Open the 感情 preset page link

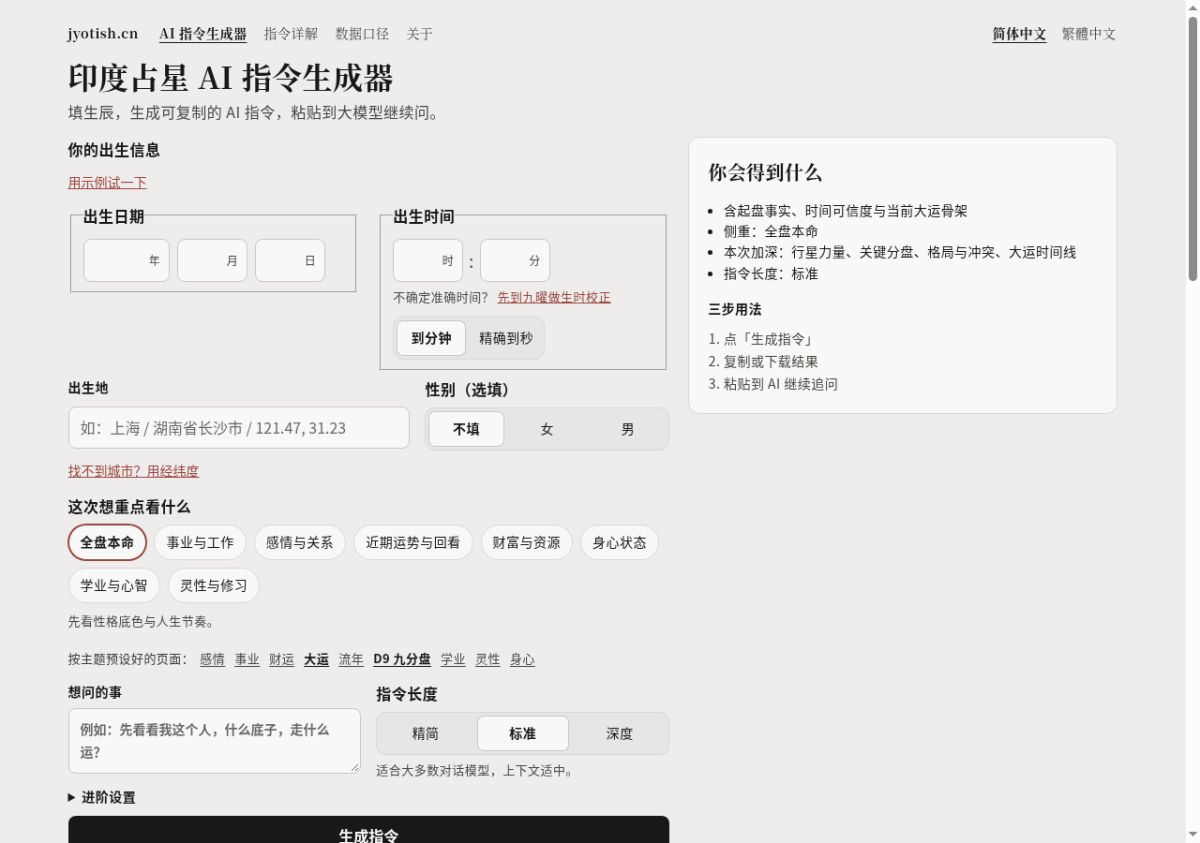tap(212, 660)
